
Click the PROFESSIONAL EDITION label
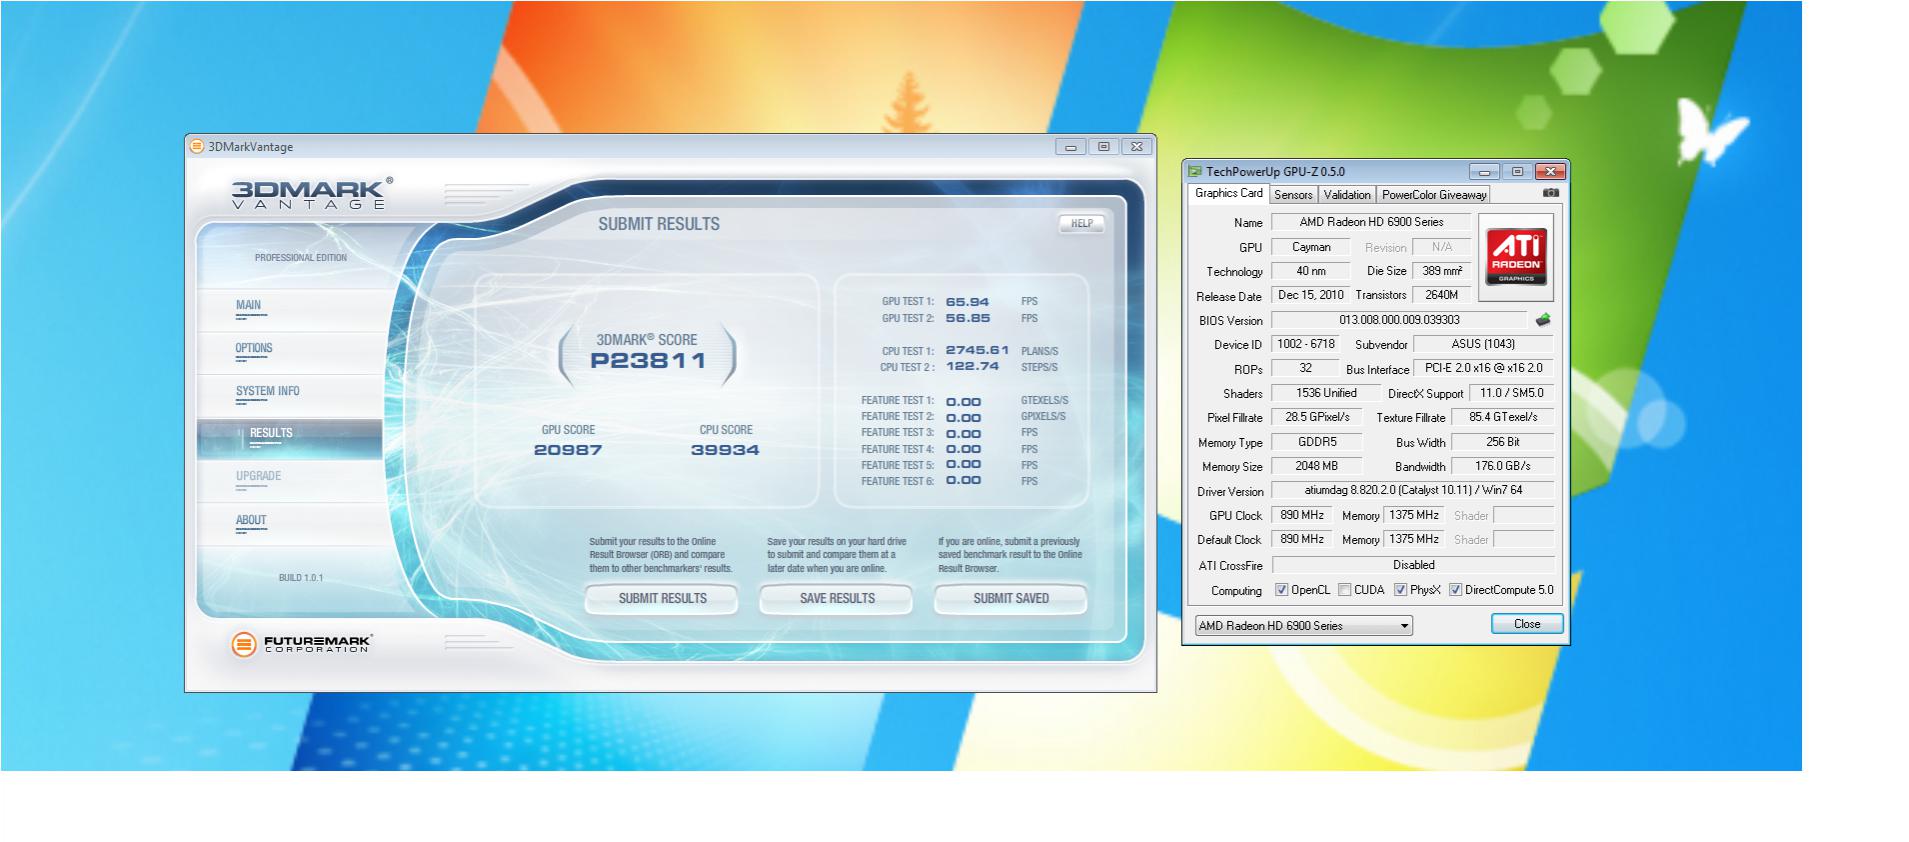tap(300, 258)
